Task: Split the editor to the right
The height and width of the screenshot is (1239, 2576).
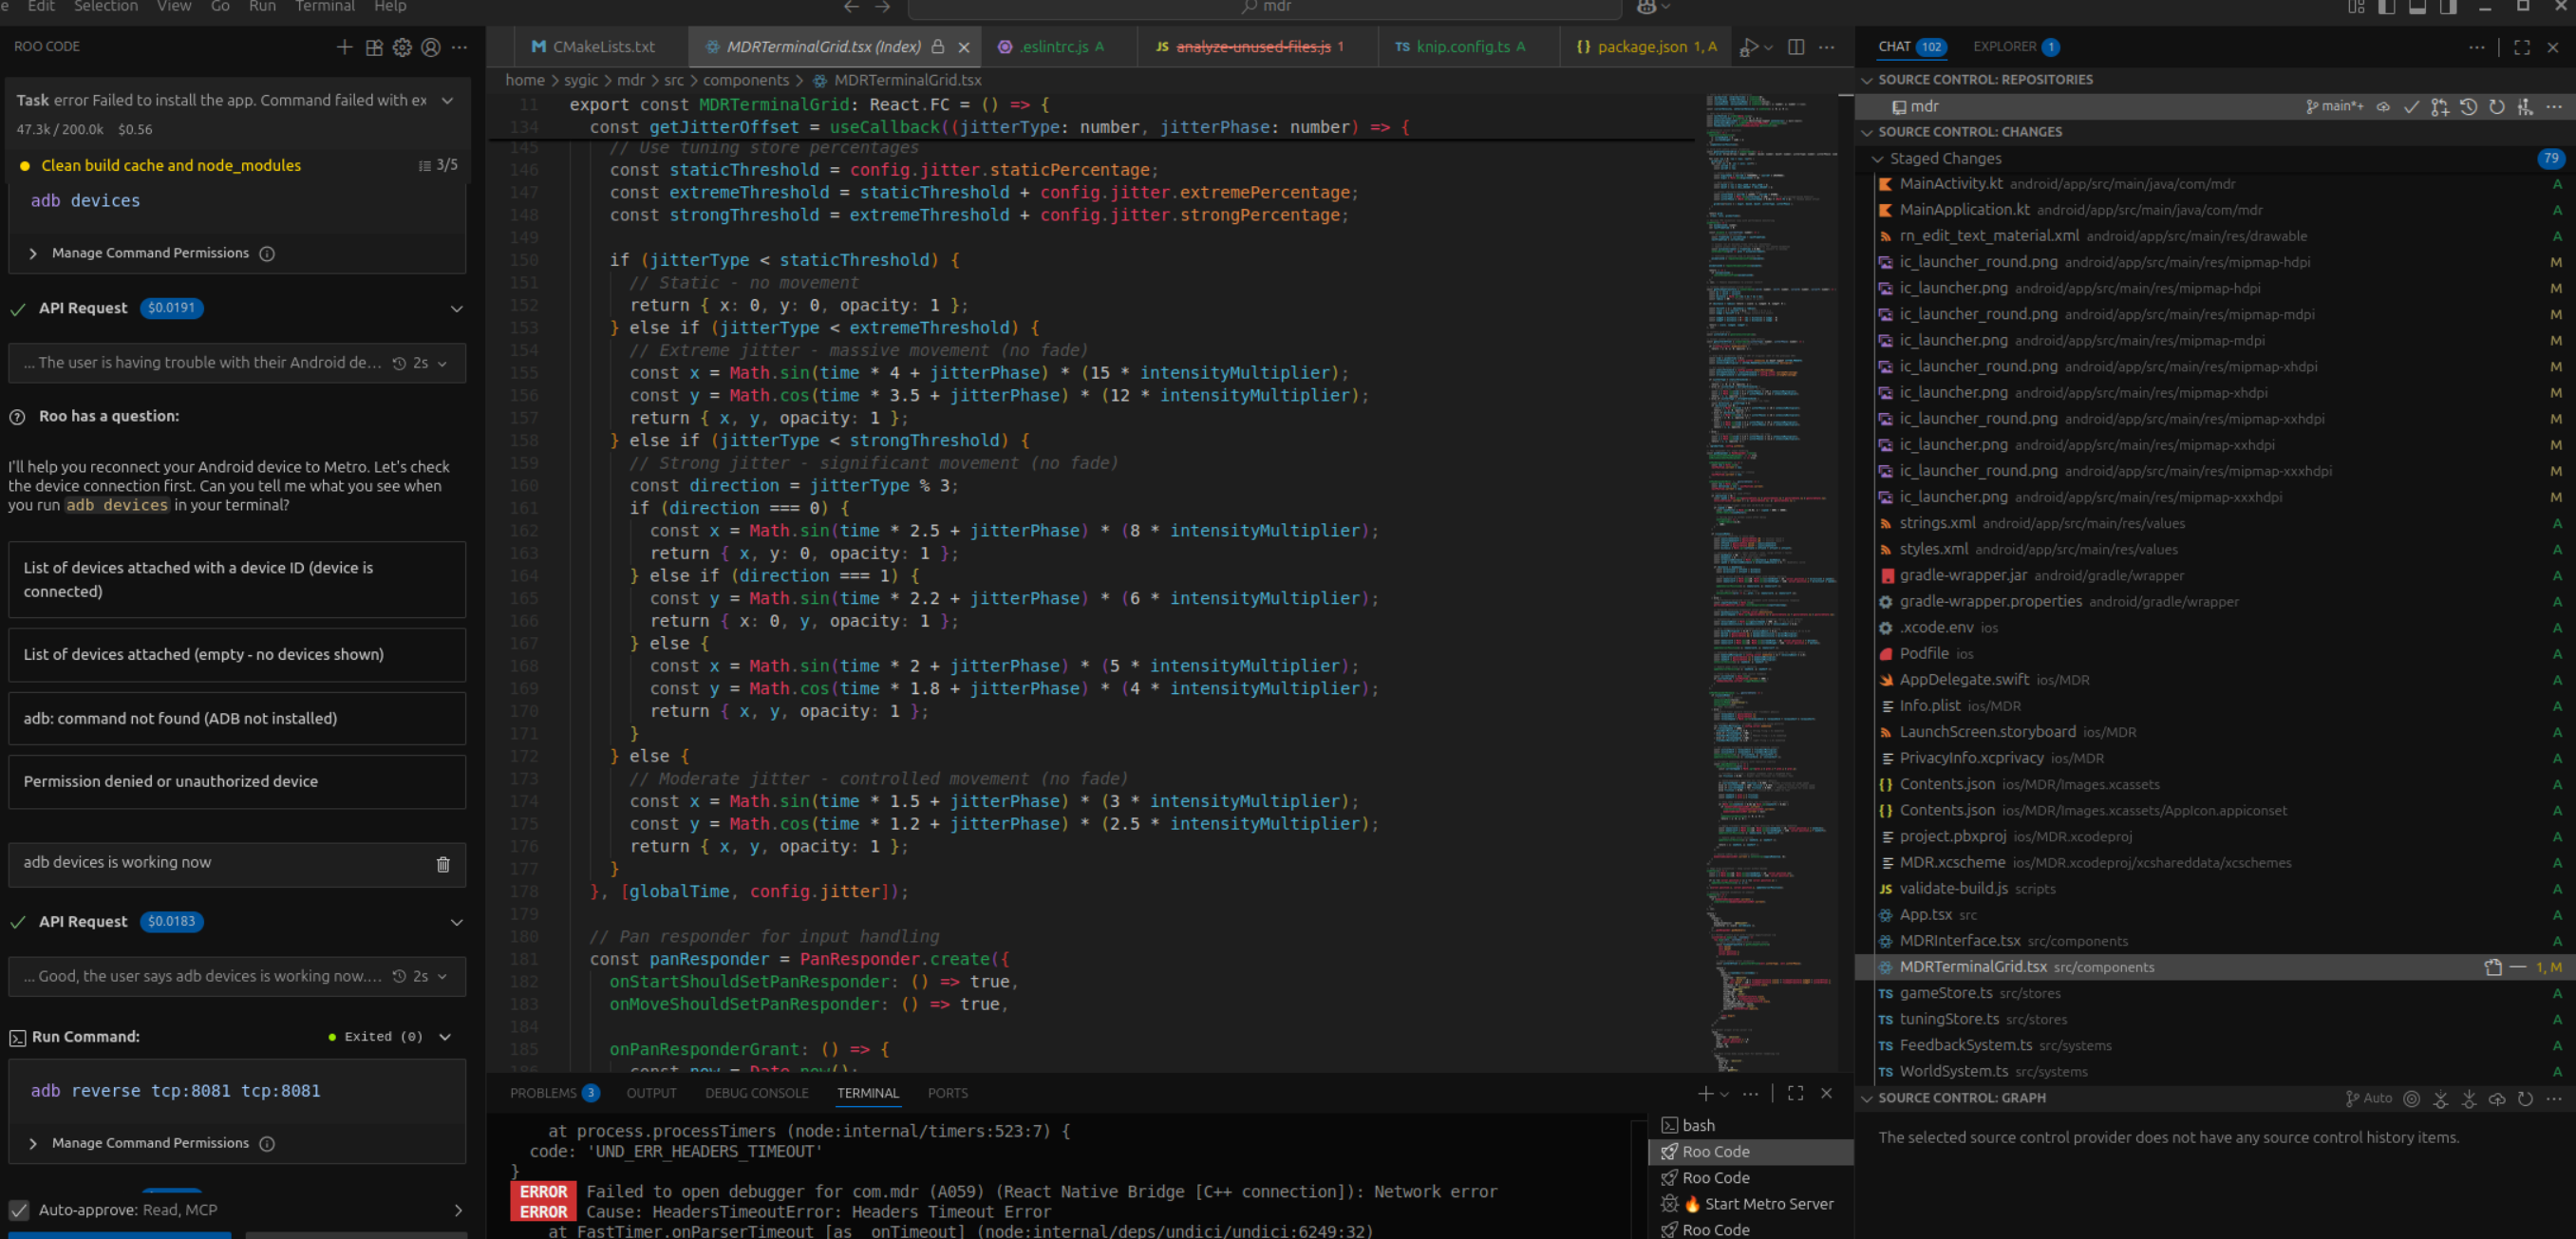Action: [x=1796, y=47]
